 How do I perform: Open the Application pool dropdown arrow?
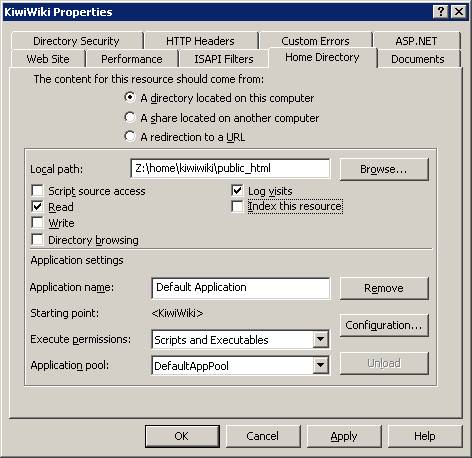320,365
